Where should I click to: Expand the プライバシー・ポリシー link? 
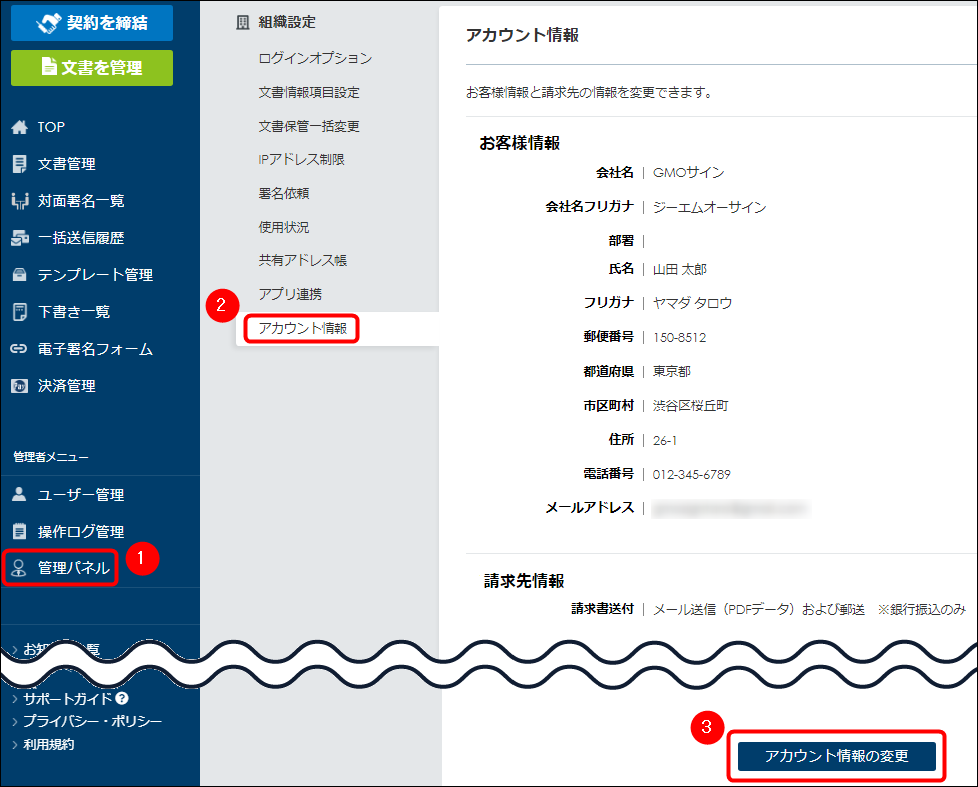coord(92,721)
